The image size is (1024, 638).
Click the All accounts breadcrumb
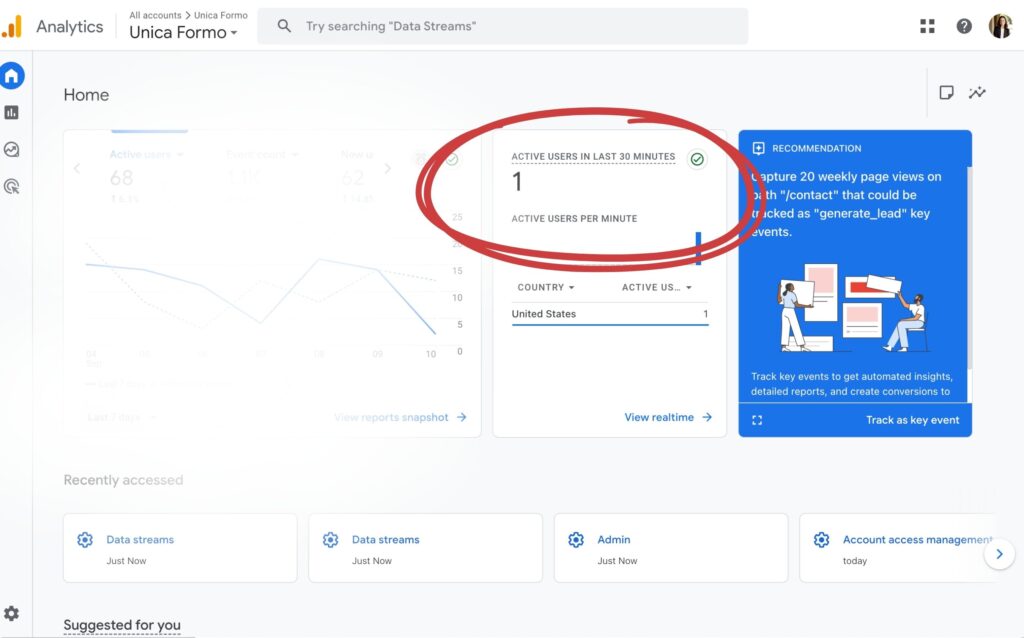coord(155,15)
